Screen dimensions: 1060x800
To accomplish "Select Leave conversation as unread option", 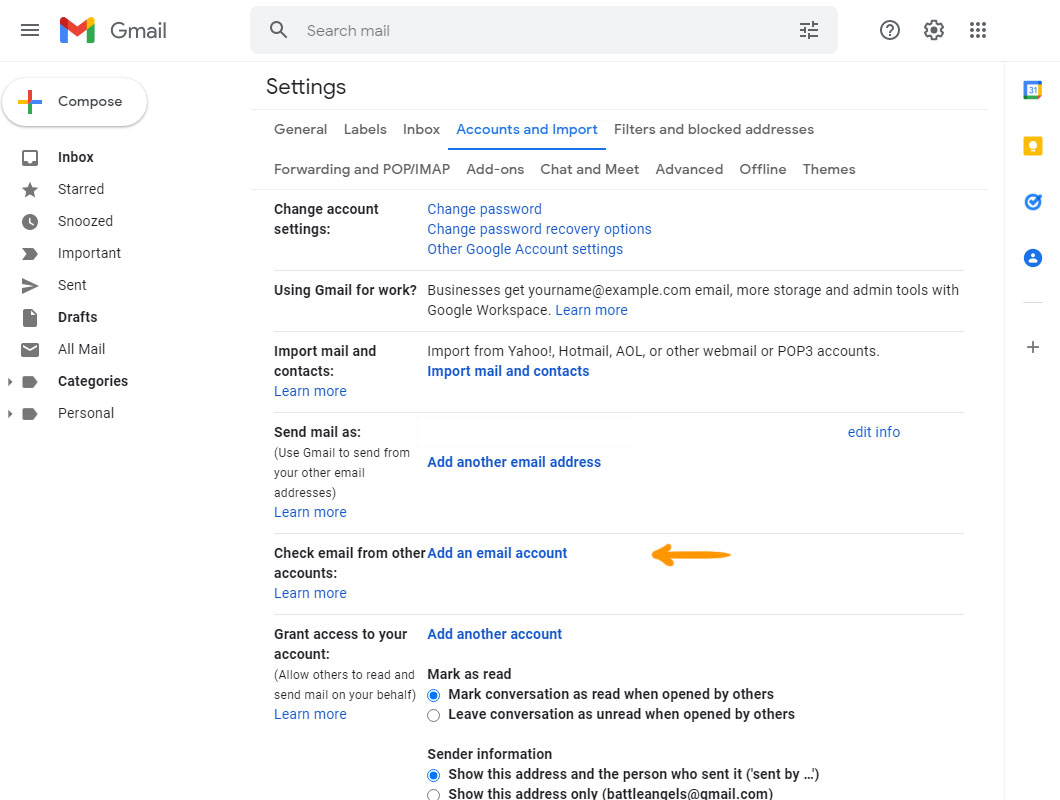I will click(x=434, y=715).
